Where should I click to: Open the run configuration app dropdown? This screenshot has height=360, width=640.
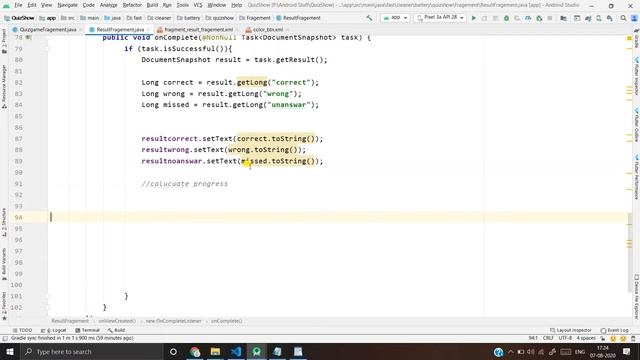tap(395, 18)
